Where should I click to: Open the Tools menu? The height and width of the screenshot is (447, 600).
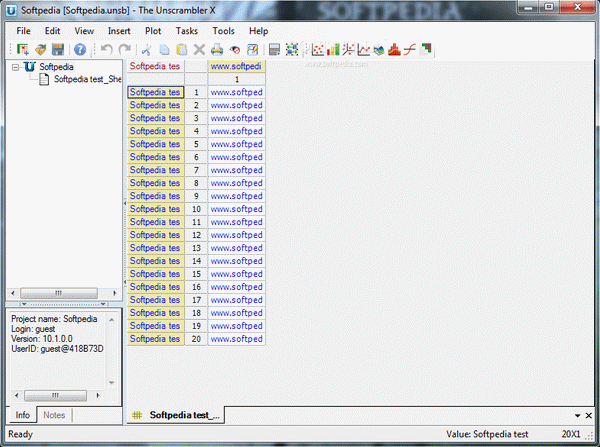pyautogui.click(x=223, y=31)
